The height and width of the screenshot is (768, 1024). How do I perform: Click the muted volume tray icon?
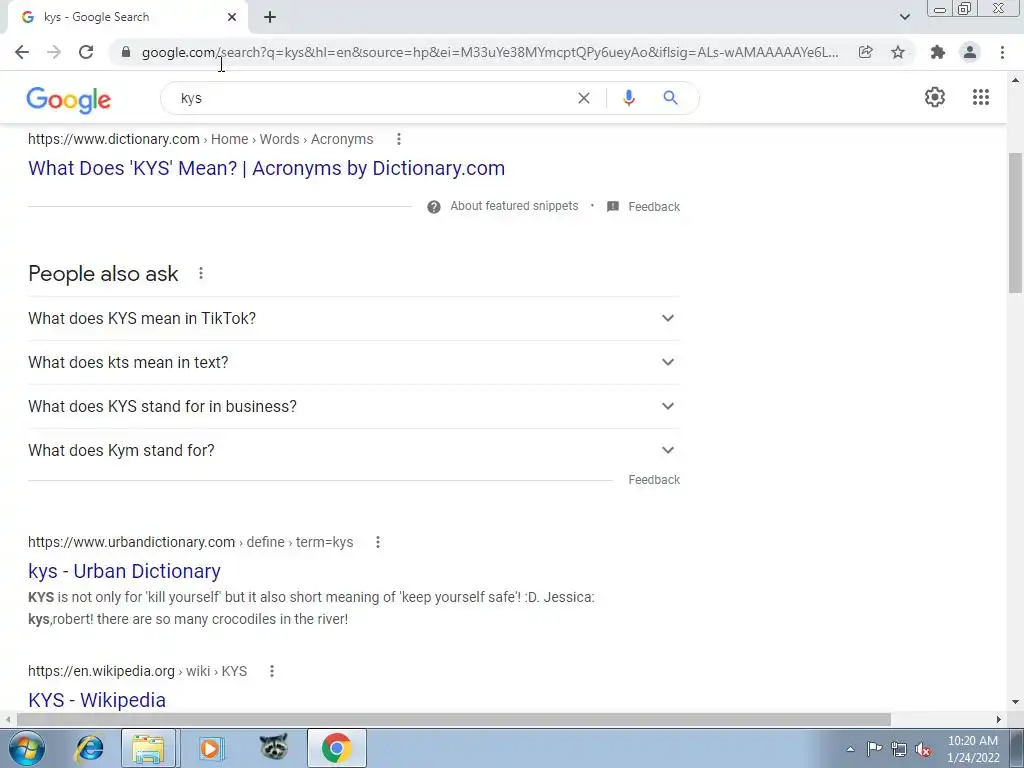click(x=923, y=749)
